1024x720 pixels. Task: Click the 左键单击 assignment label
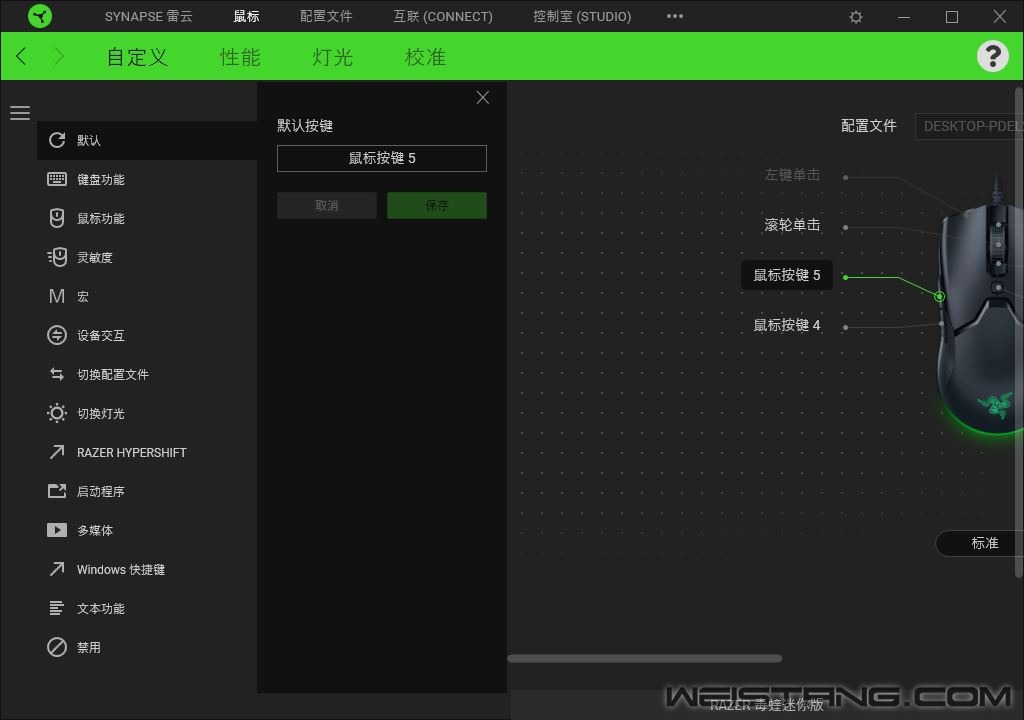(792, 175)
